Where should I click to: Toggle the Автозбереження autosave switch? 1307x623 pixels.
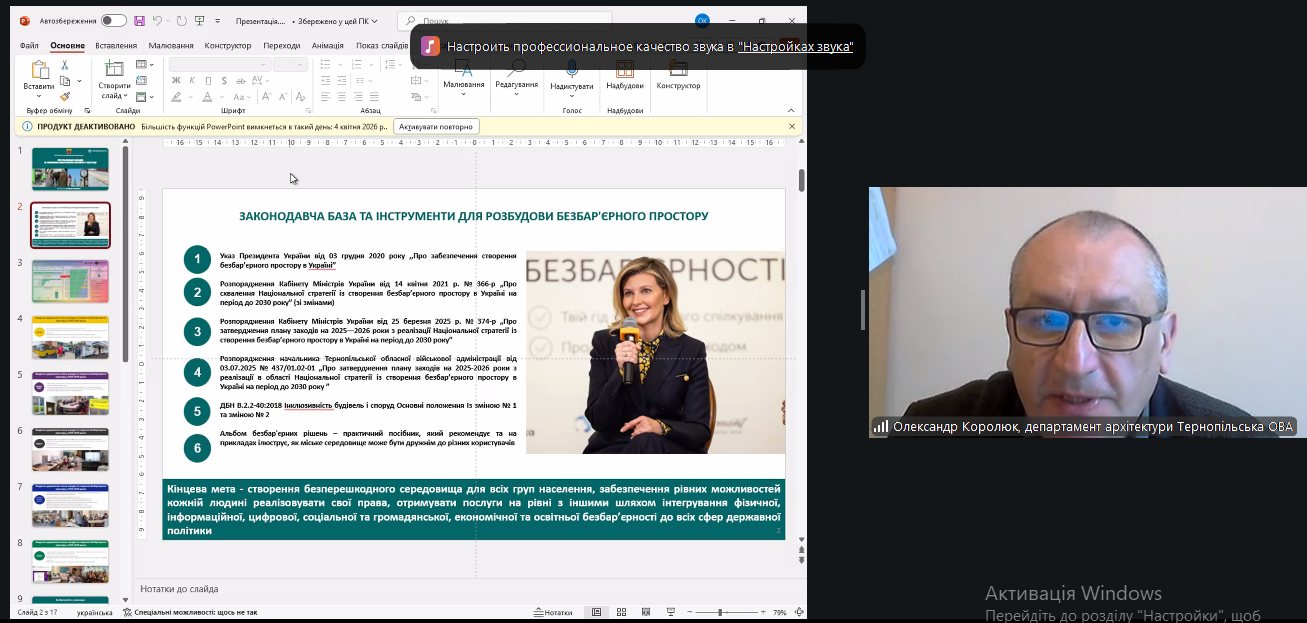click(x=113, y=20)
